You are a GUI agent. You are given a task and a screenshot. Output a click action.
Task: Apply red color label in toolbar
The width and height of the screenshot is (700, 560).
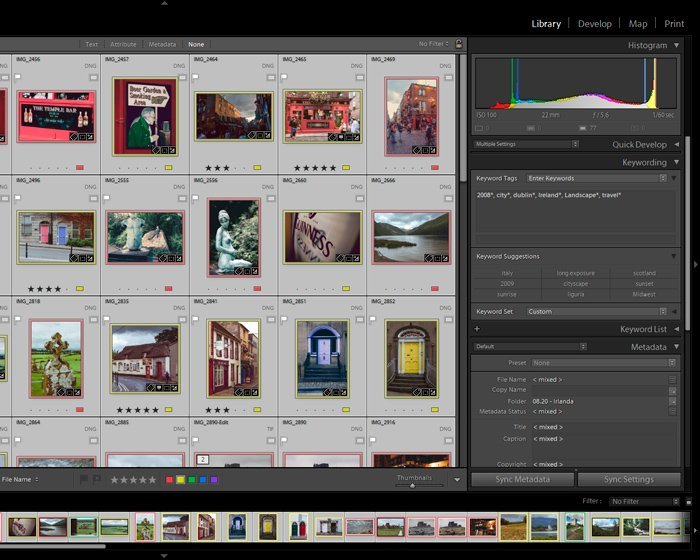tap(169, 480)
